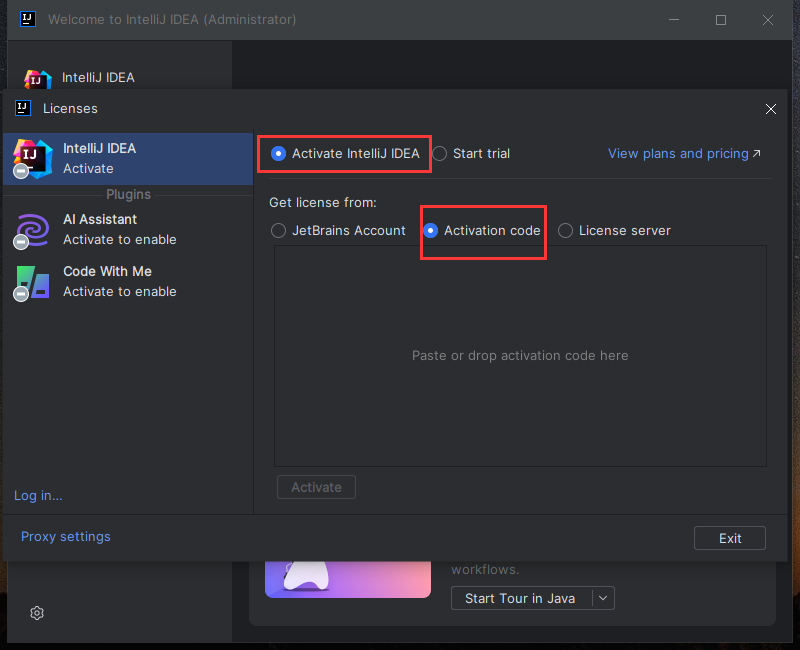Select the License server option

(565, 230)
